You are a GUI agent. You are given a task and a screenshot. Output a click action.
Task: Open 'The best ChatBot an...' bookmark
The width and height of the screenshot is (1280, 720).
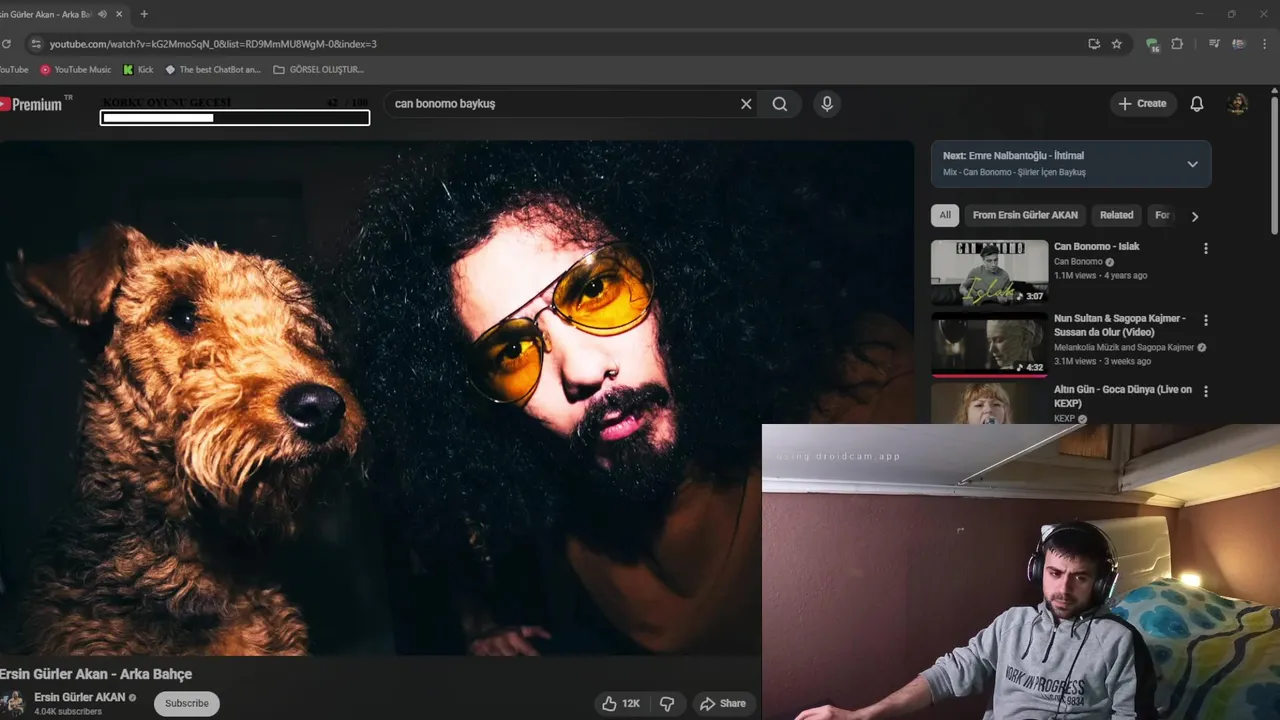[x=213, y=70]
